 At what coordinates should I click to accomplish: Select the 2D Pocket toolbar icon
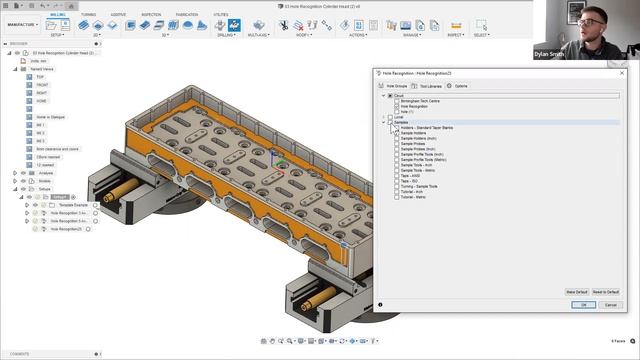[x=98, y=25]
